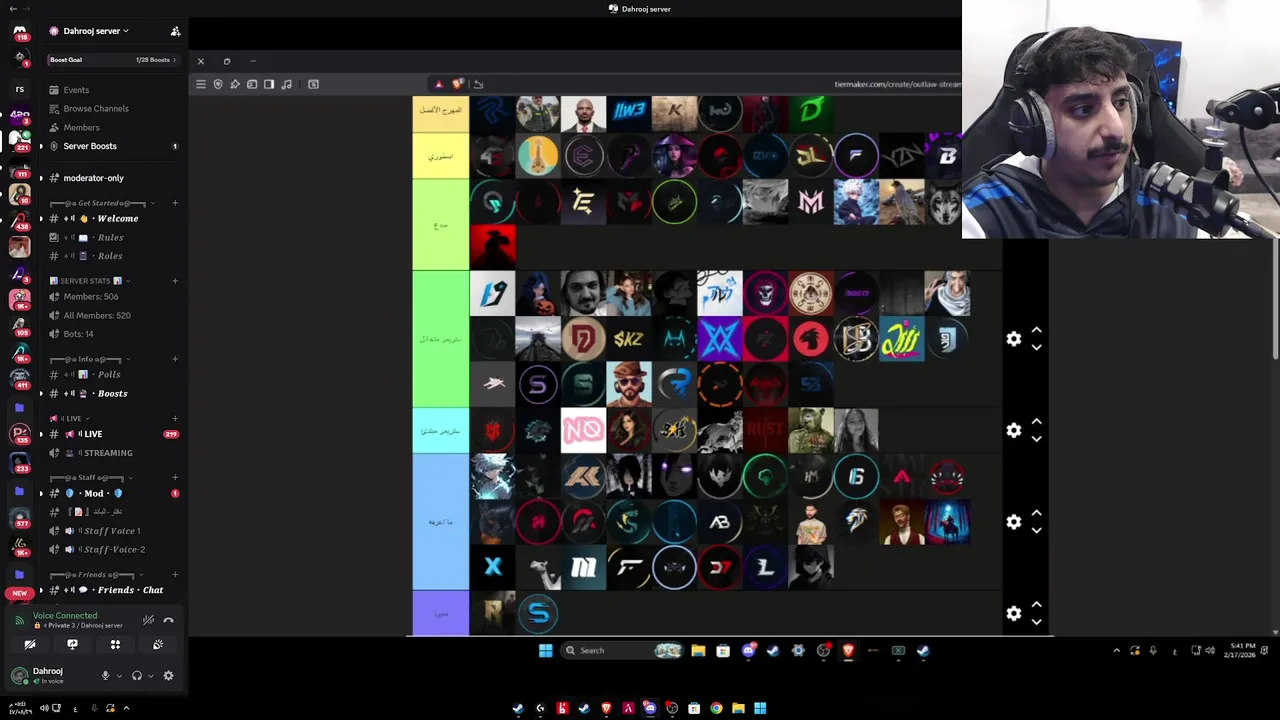Toggle the tab panel icon in the browser toolbar

tap(252, 84)
